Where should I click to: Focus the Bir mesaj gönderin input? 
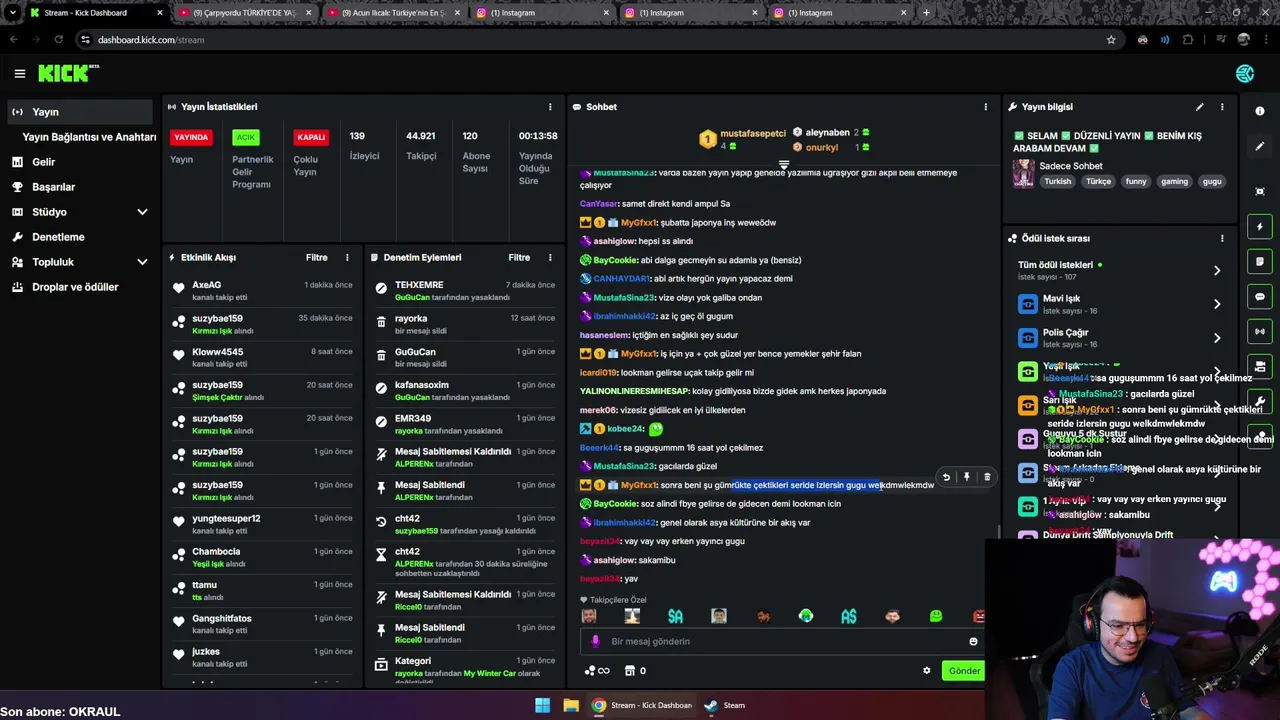tap(780, 641)
